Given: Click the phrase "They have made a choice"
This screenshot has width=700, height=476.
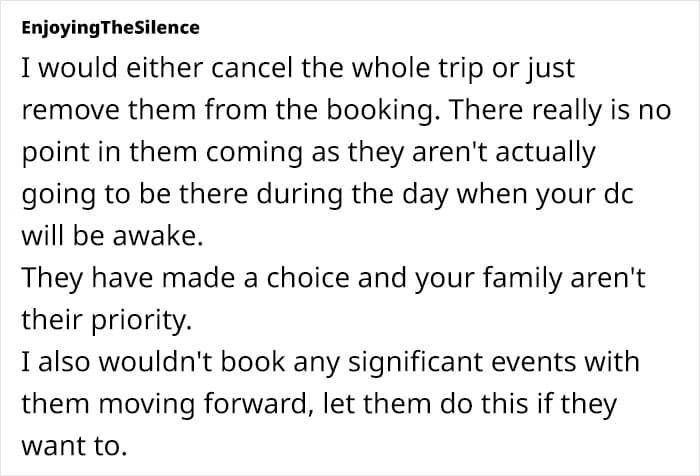Looking at the screenshot, I should (150, 282).
